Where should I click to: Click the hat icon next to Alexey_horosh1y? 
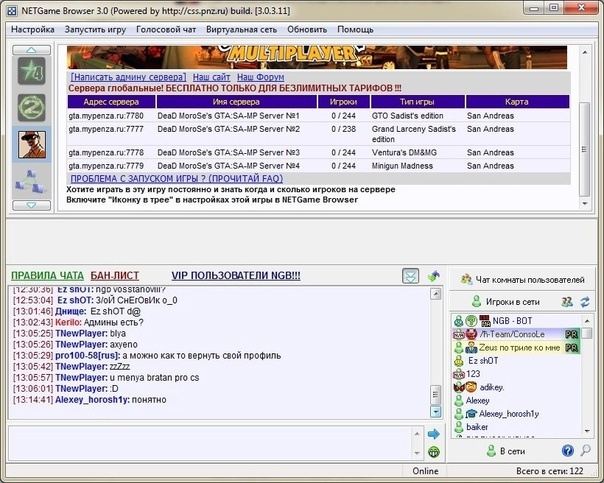471,414
